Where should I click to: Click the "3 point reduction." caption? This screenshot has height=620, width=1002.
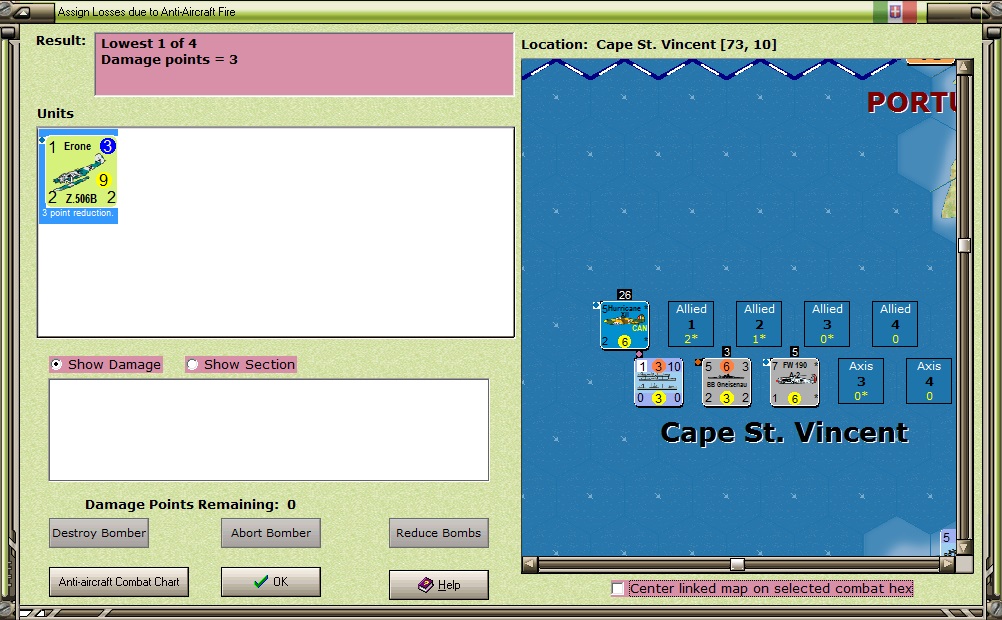(x=78, y=213)
